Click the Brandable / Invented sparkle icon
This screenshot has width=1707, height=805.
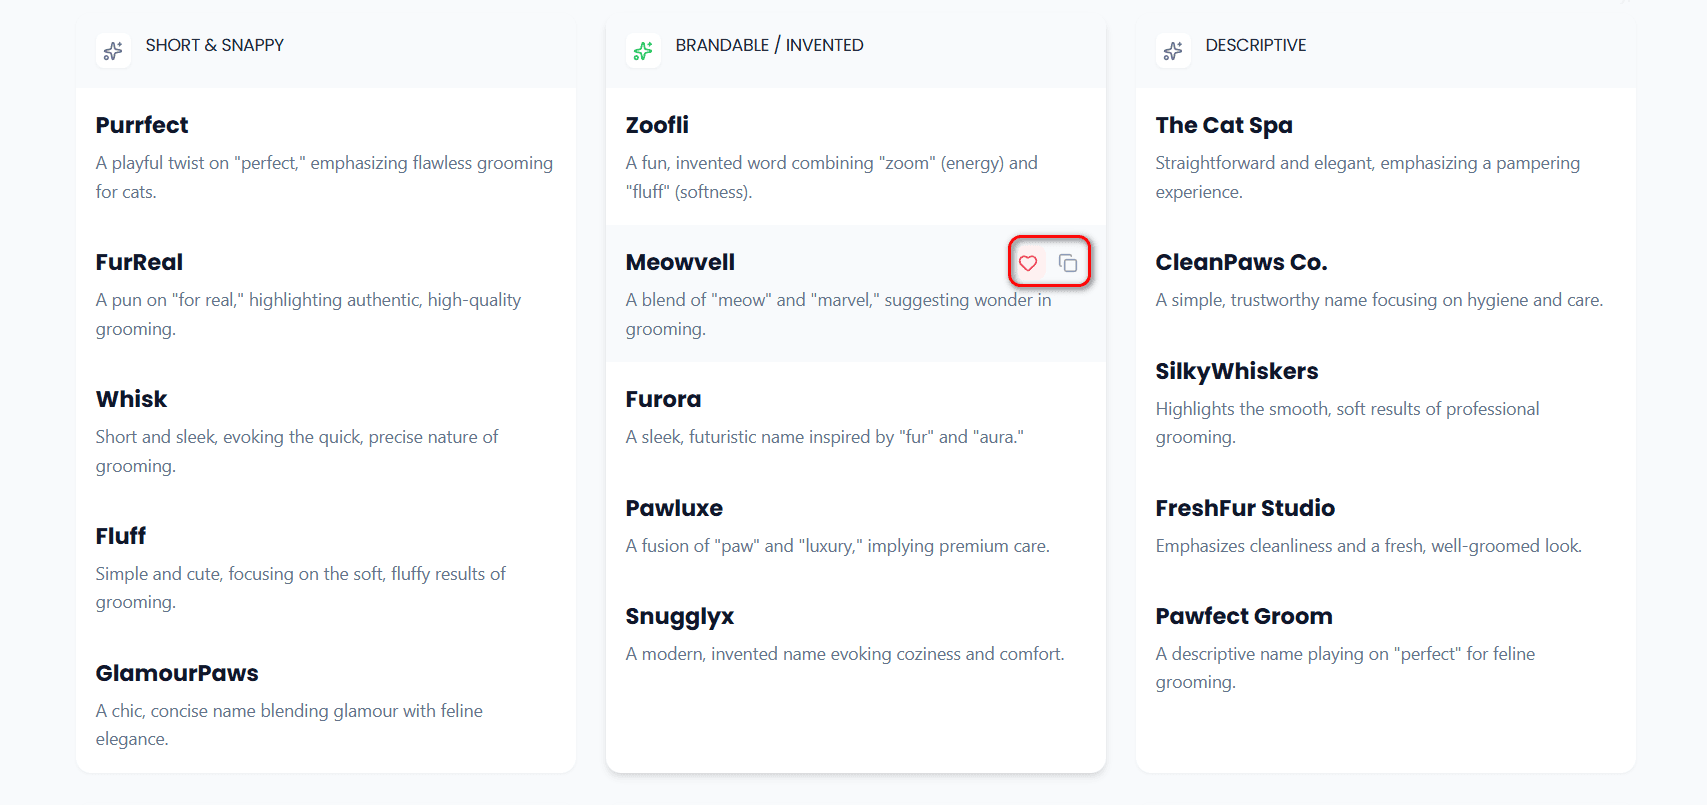point(643,50)
